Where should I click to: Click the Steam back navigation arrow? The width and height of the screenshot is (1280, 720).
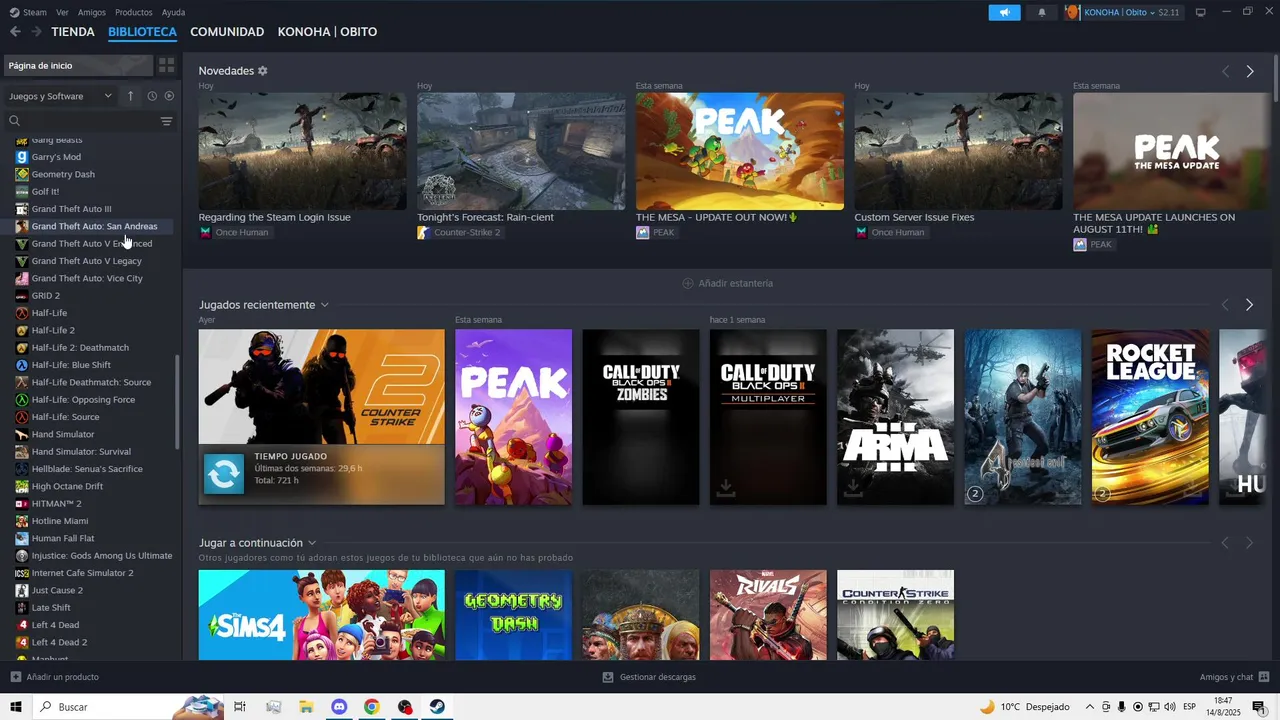coord(15,32)
